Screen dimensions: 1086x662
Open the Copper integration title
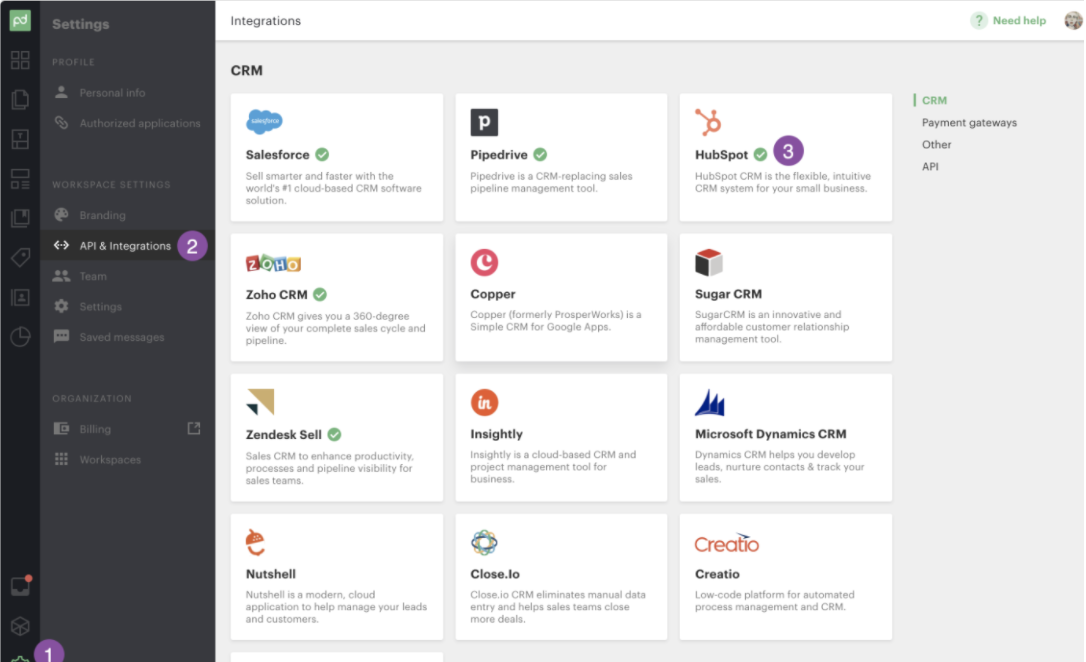click(492, 294)
